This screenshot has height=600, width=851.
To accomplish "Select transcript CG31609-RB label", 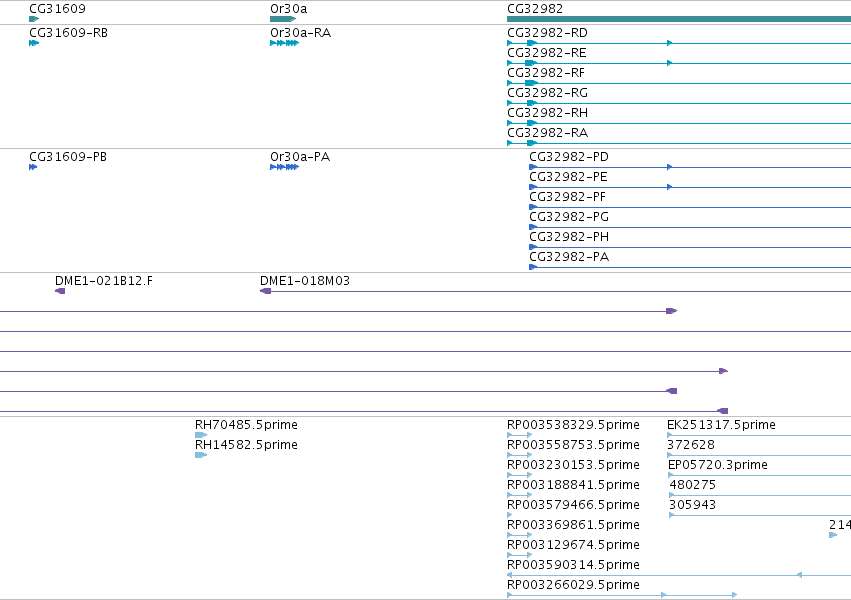I will click(68, 33).
